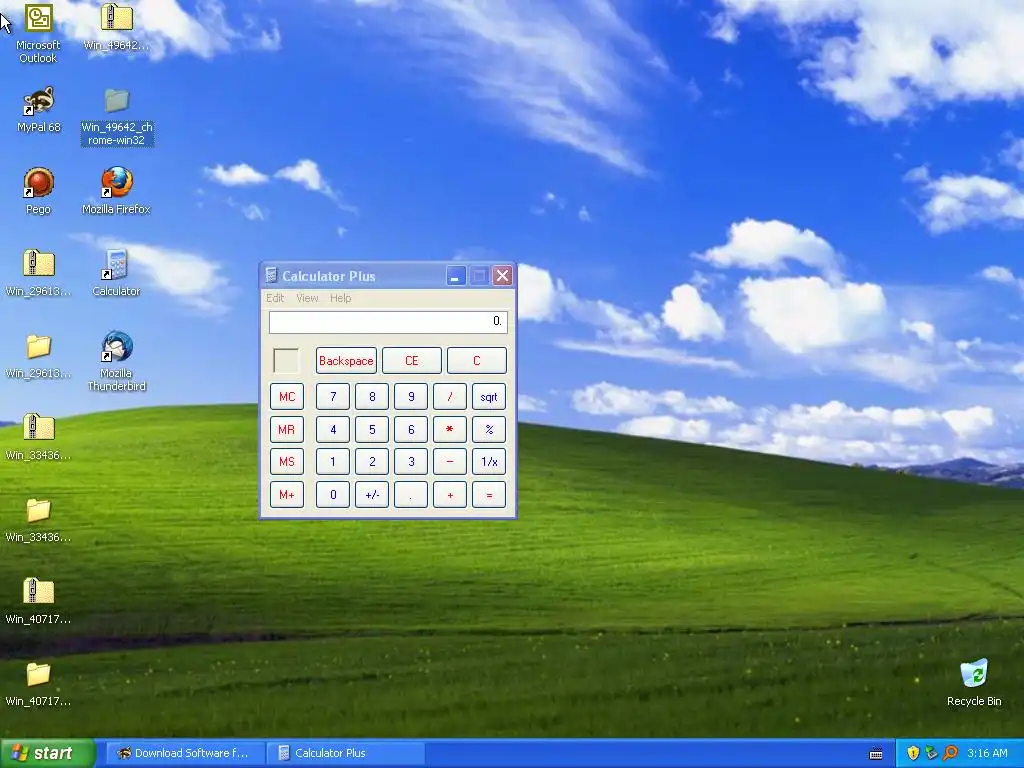Select the Mozilla Thunderbird desktop icon
This screenshot has width=1024, height=768.
click(116, 361)
